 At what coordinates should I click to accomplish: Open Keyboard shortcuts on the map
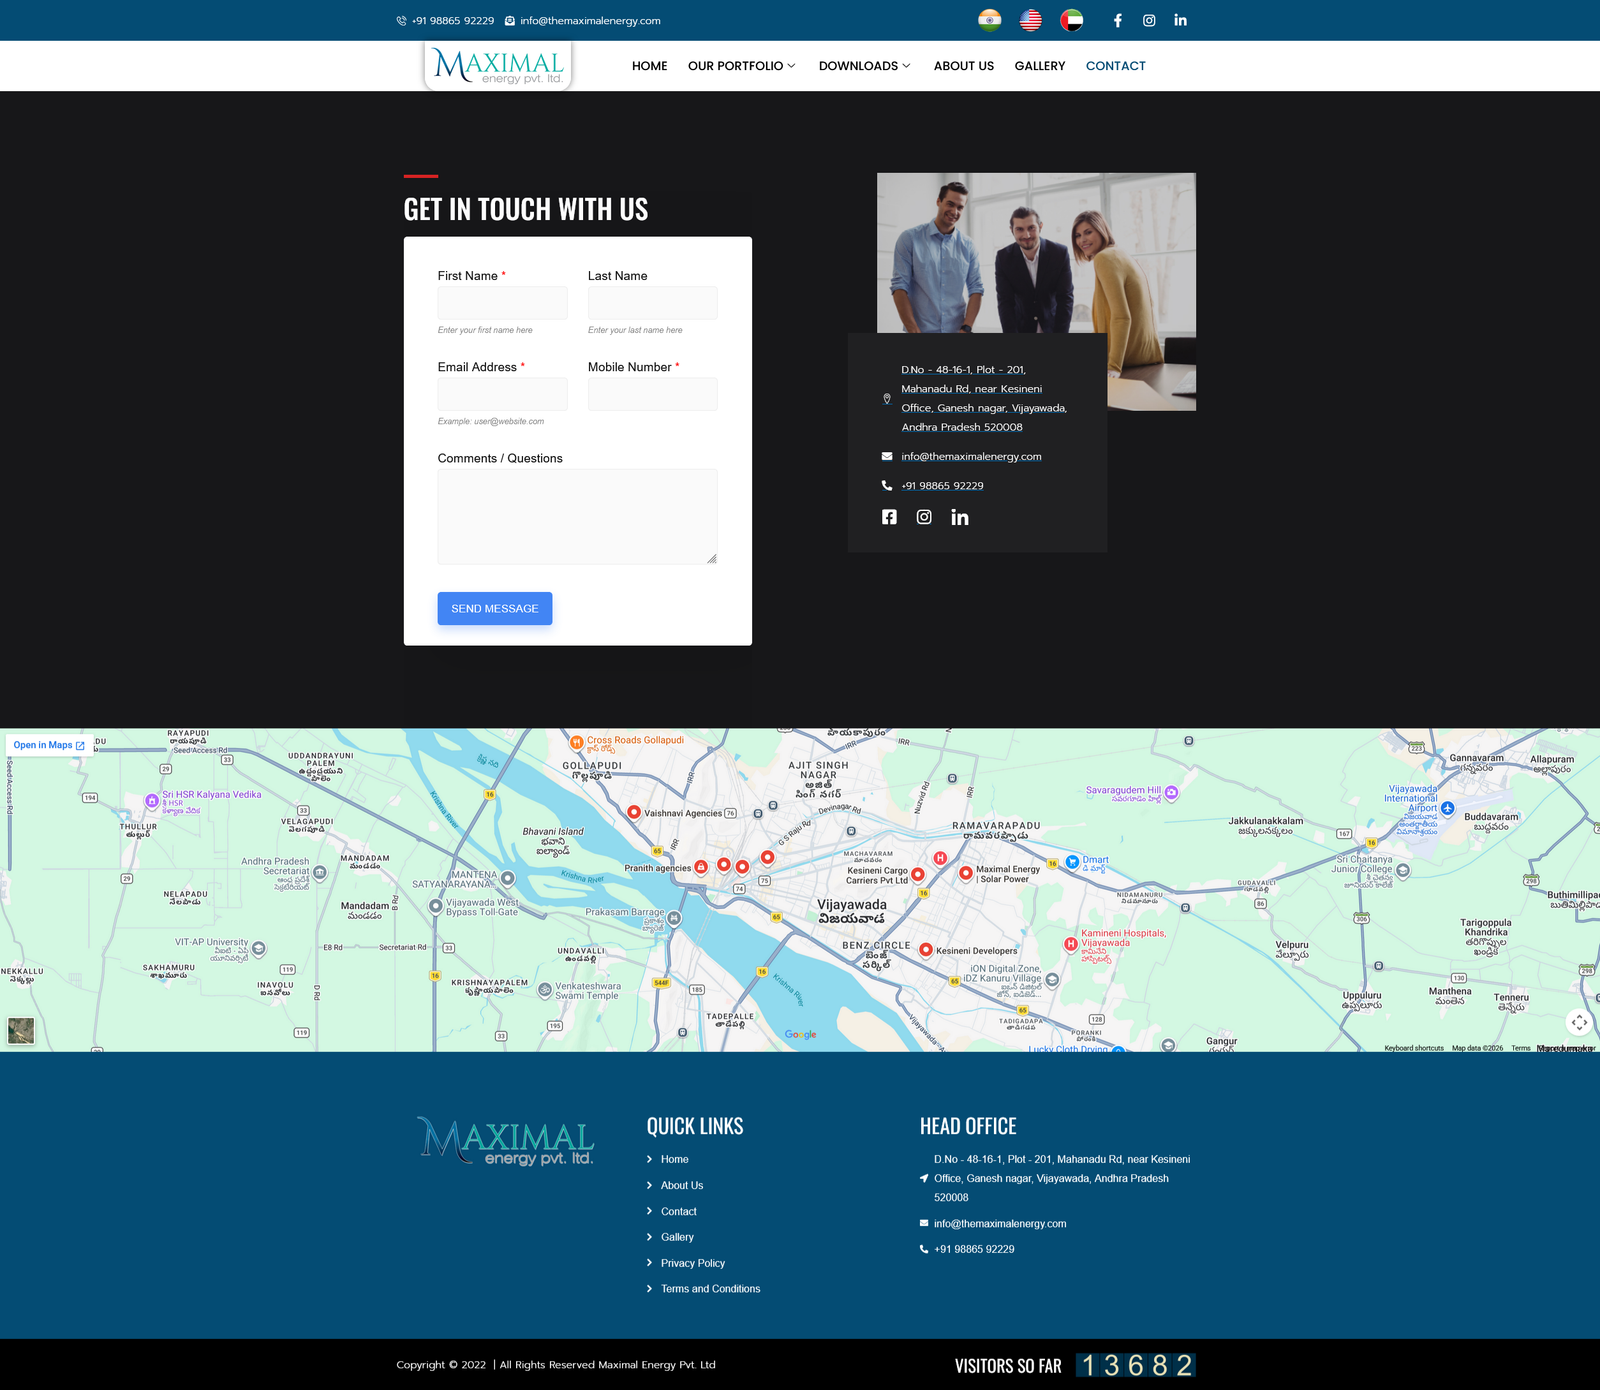pos(1414,1048)
